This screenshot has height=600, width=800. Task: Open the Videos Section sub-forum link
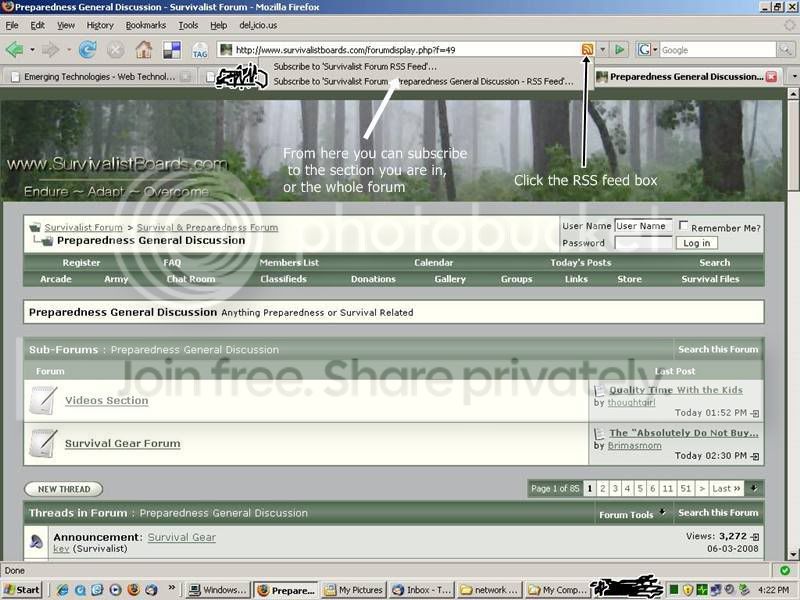pyautogui.click(x=107, y=401)
